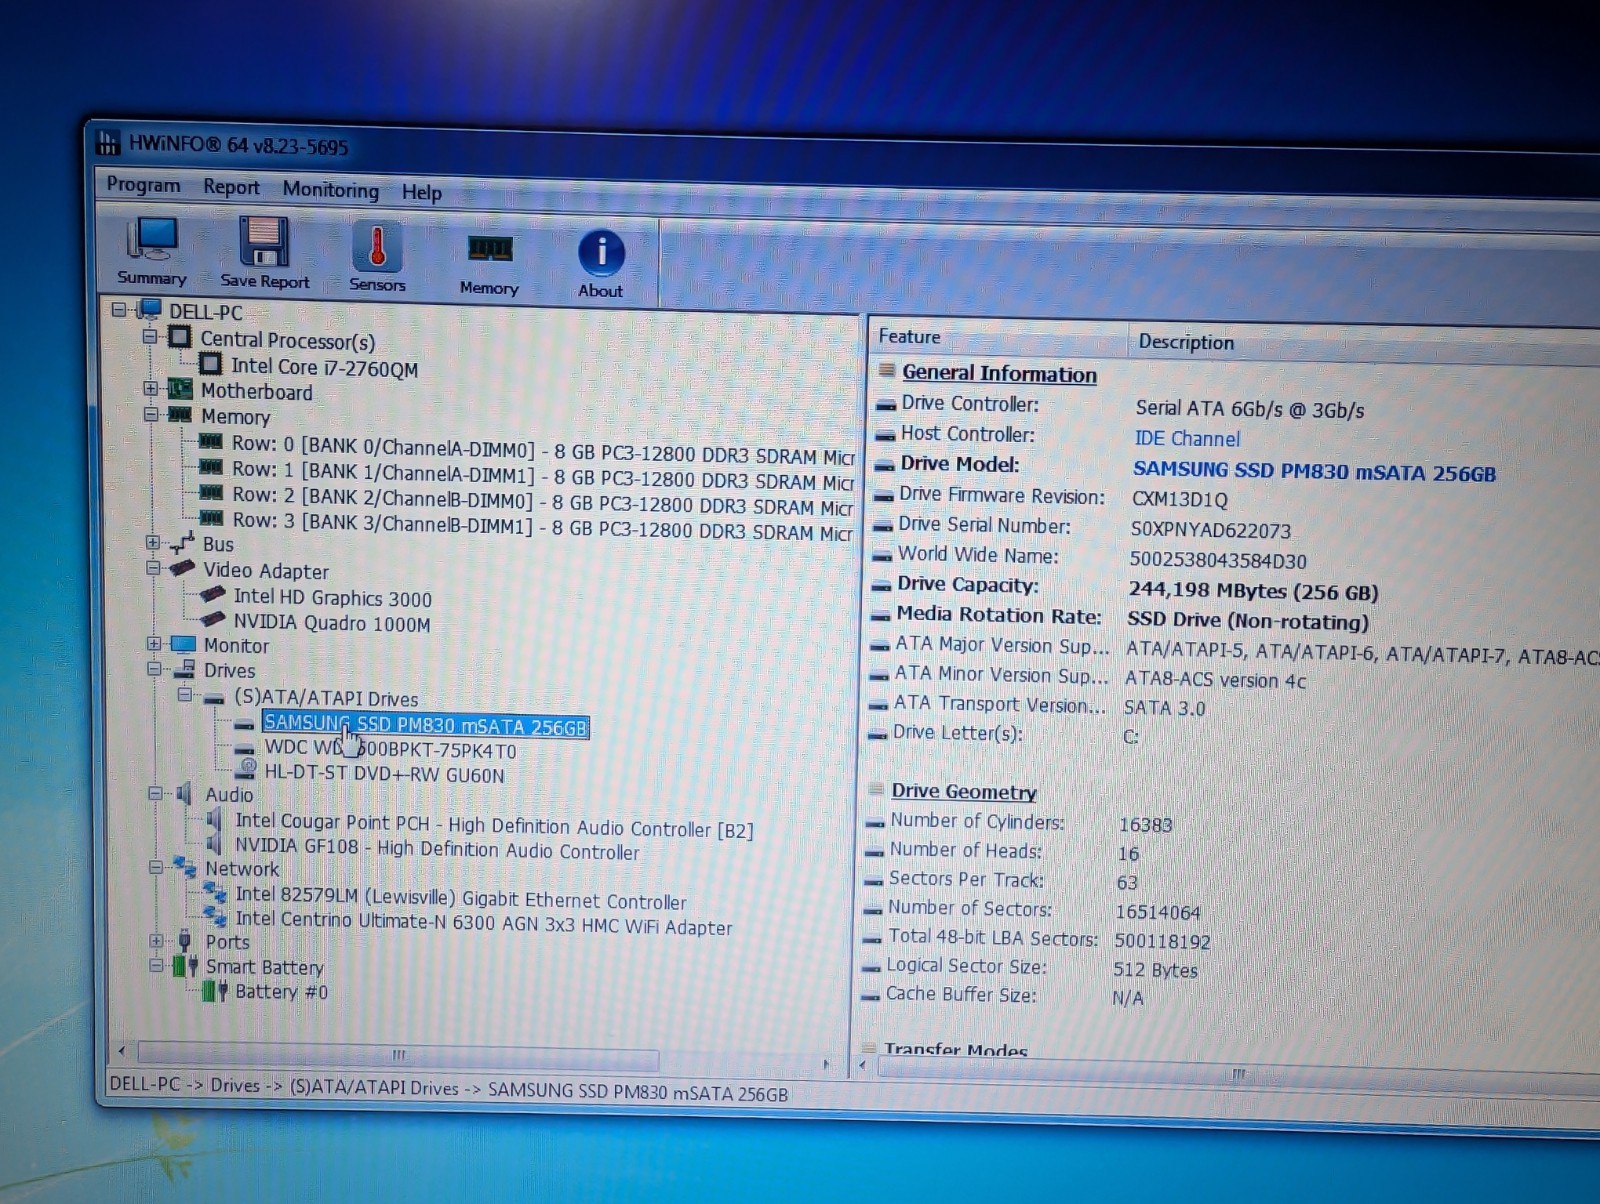Viewport: 1600px width, 1204px height.
Task: Click the tree panel horizontal scrollbar
Action: 398,1055
